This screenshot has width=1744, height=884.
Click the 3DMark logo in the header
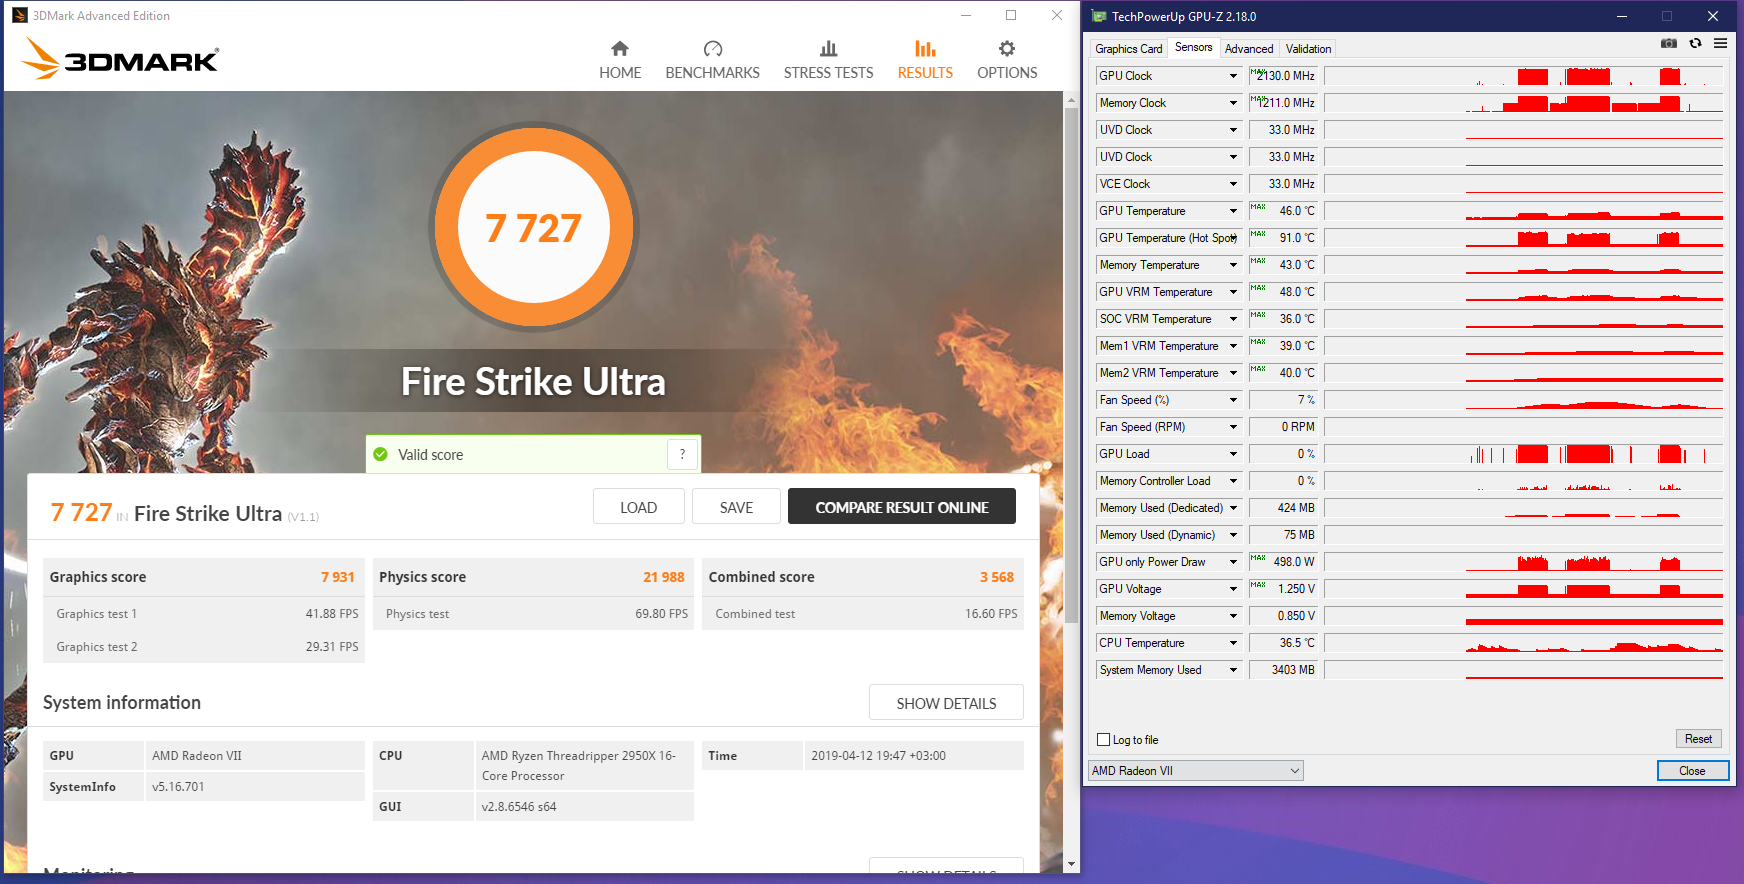point(120,58)
